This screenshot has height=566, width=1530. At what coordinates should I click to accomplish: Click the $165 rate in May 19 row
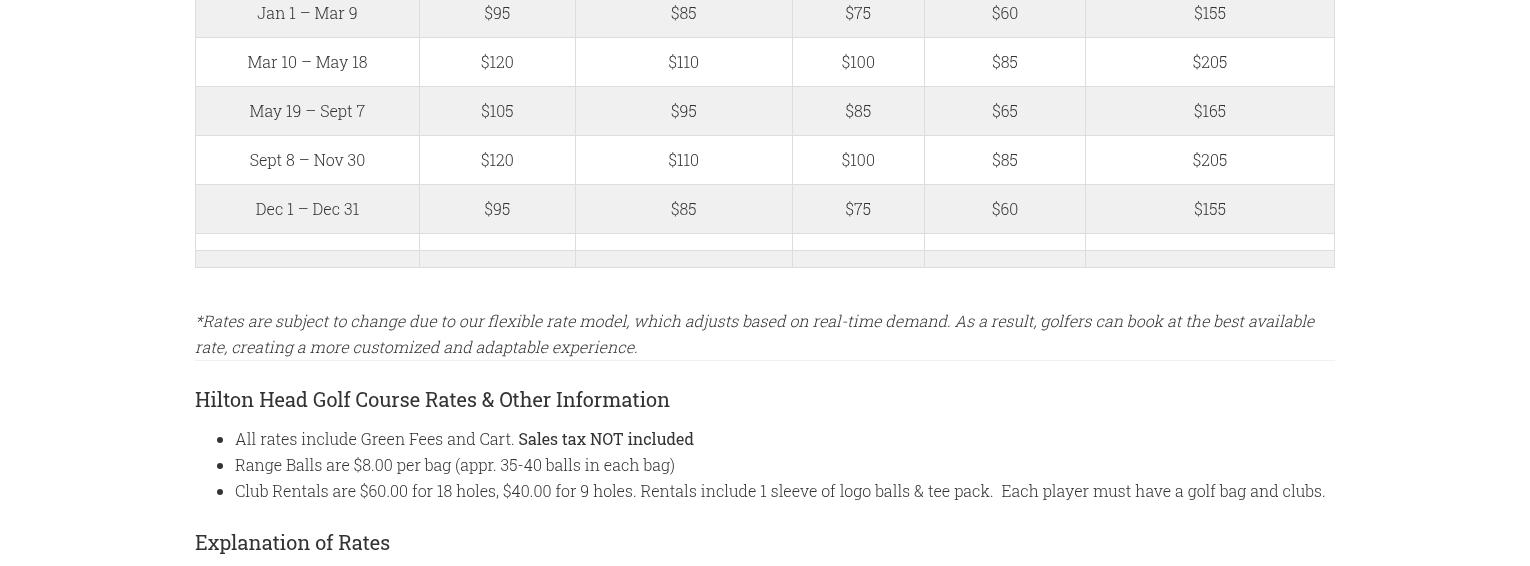[x=1209, y=111]
